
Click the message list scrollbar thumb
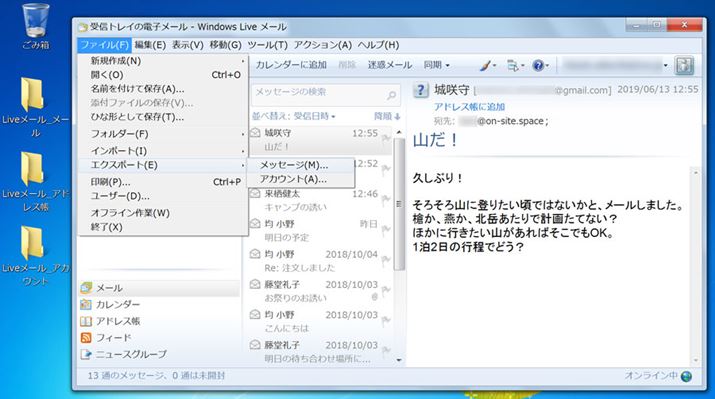pos(399,203)
